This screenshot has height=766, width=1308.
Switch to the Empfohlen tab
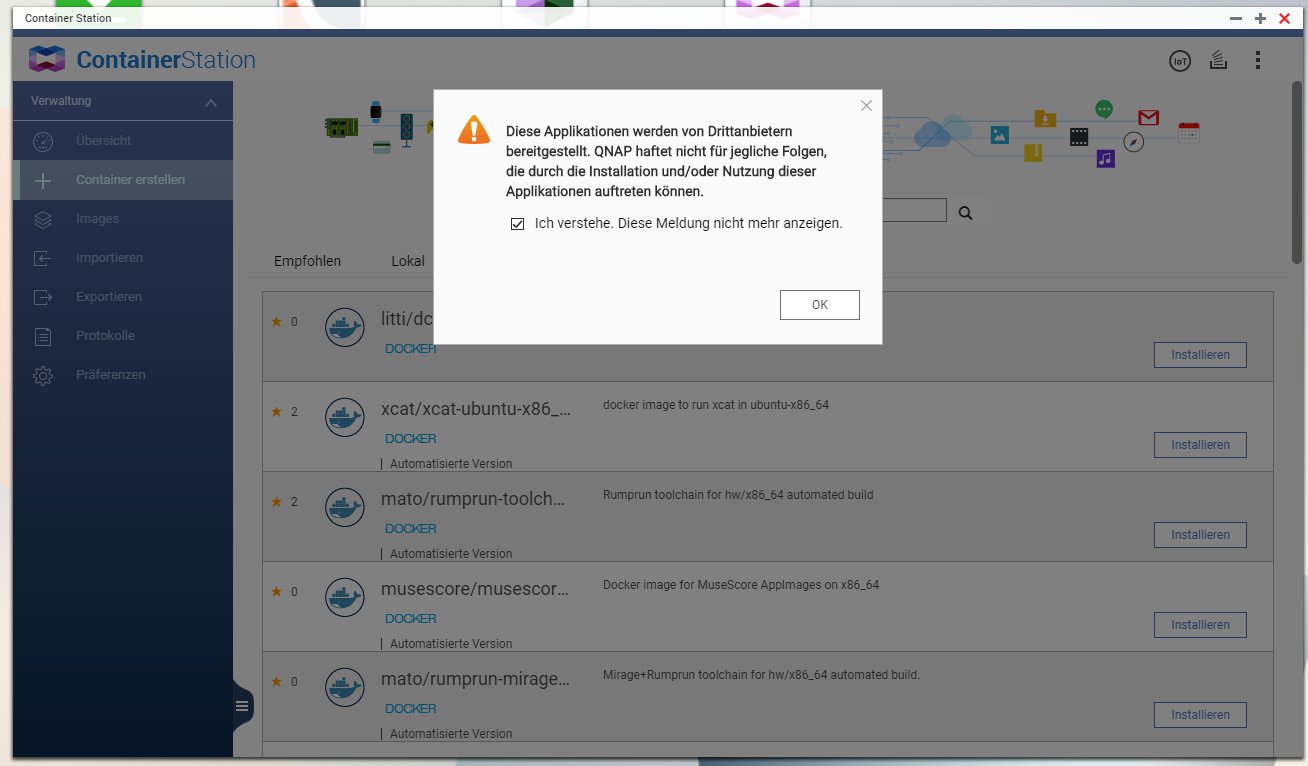coord(307,261)
